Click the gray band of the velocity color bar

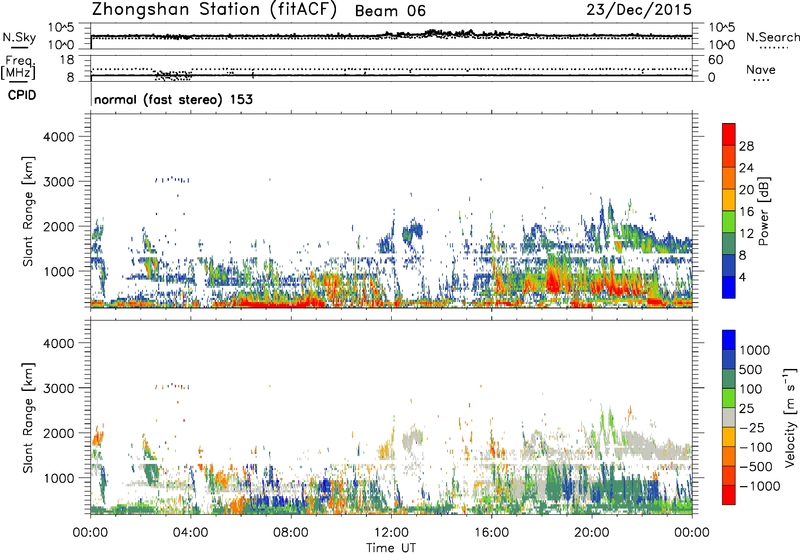pyautogui.click(x=729, y=418)
